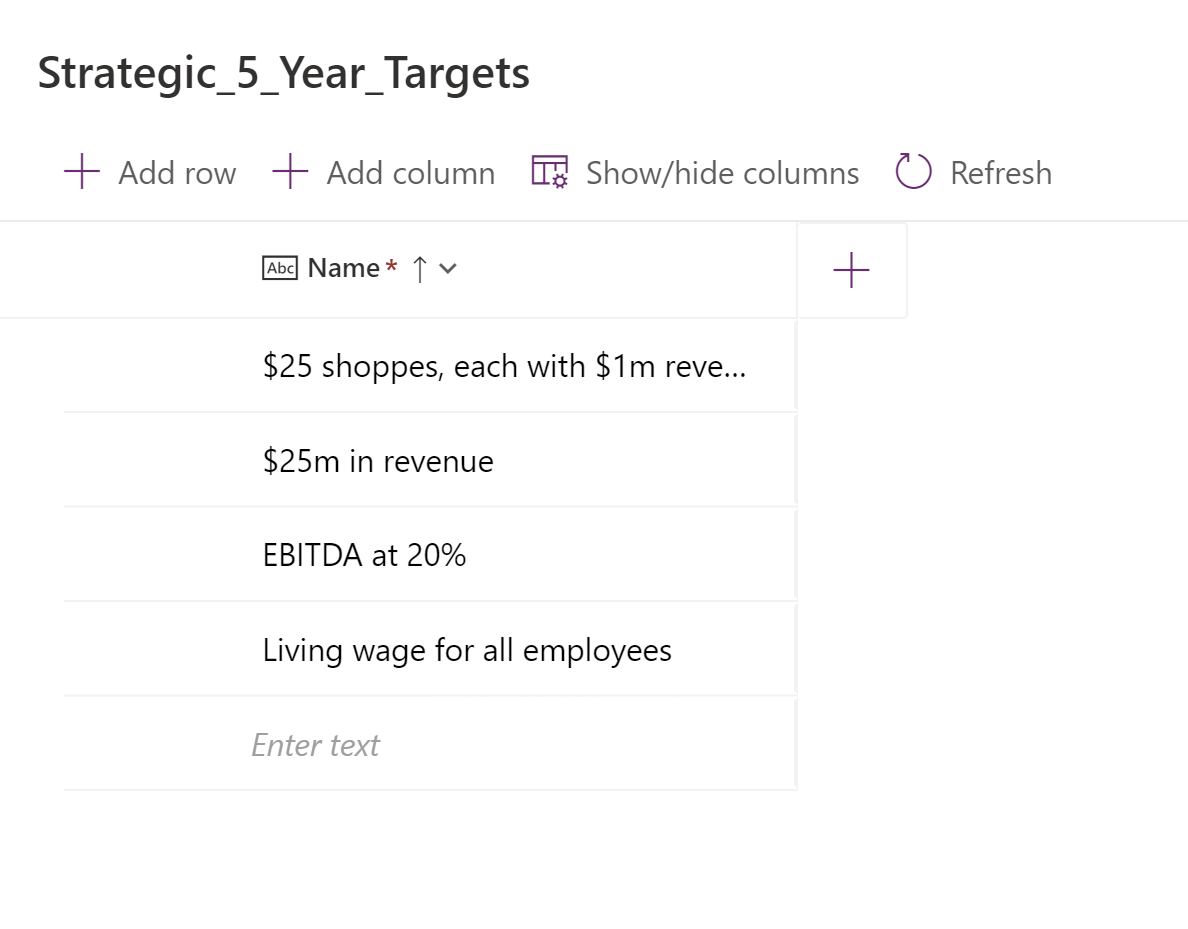Click the red required asterisk beside Name

(392, 266)
